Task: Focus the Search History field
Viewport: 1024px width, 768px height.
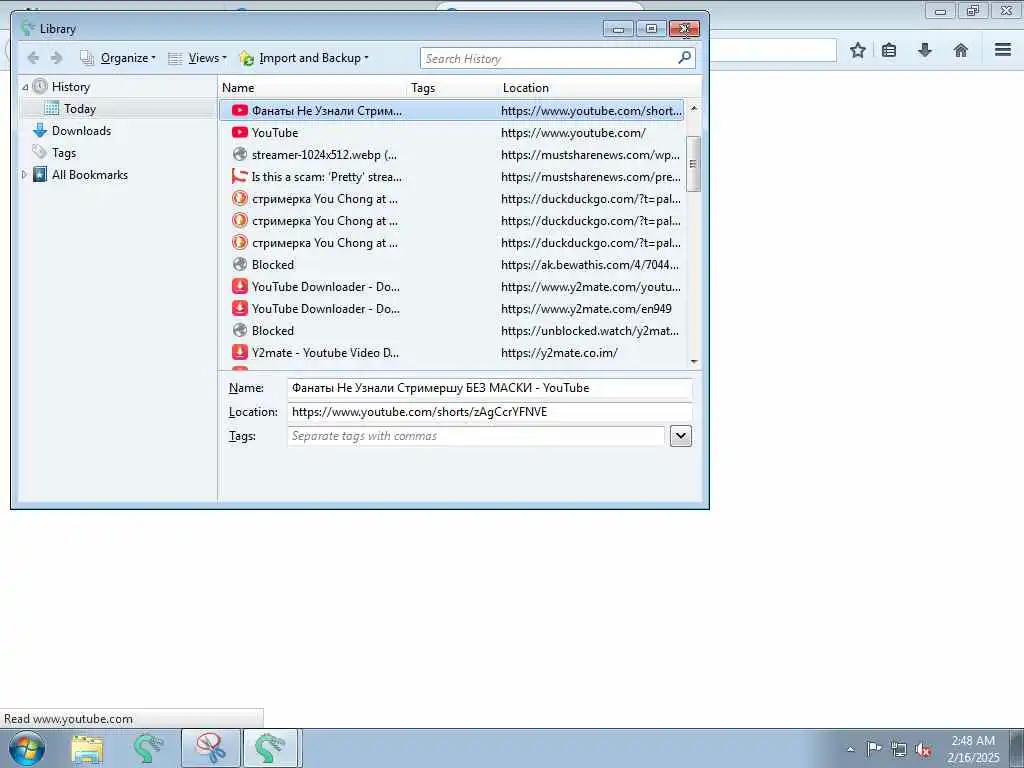Action: pos(549,59)
